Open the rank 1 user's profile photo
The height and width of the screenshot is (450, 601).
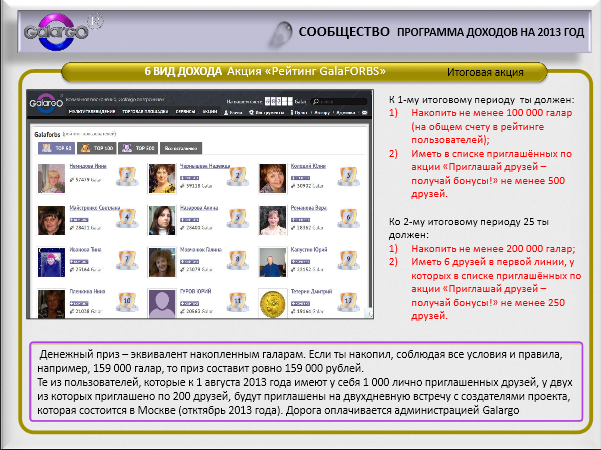(x=51, y=178)
